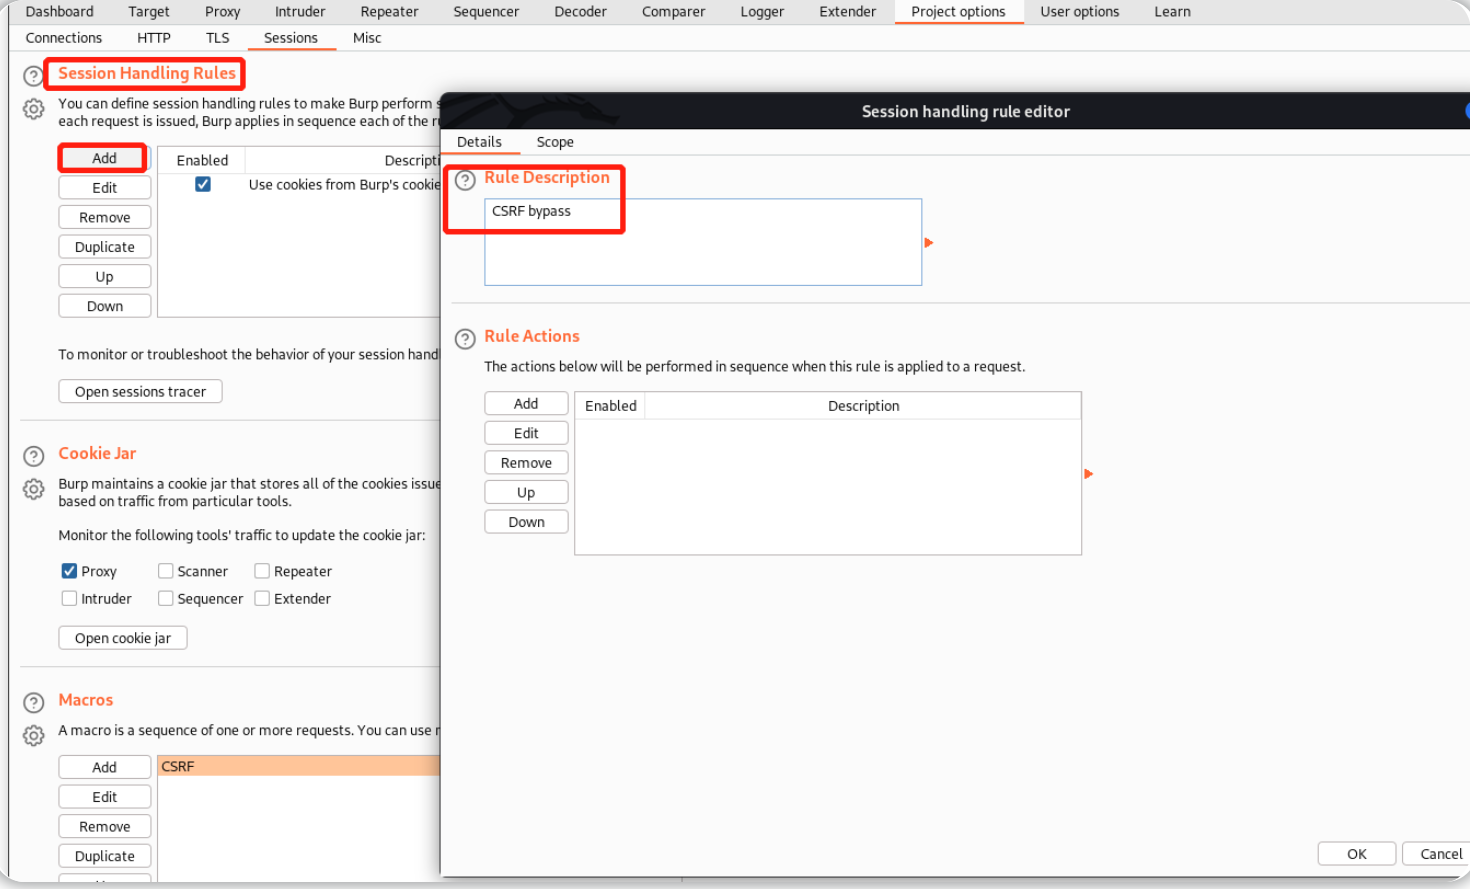Open the Proxy main tab

coord(223,12)
